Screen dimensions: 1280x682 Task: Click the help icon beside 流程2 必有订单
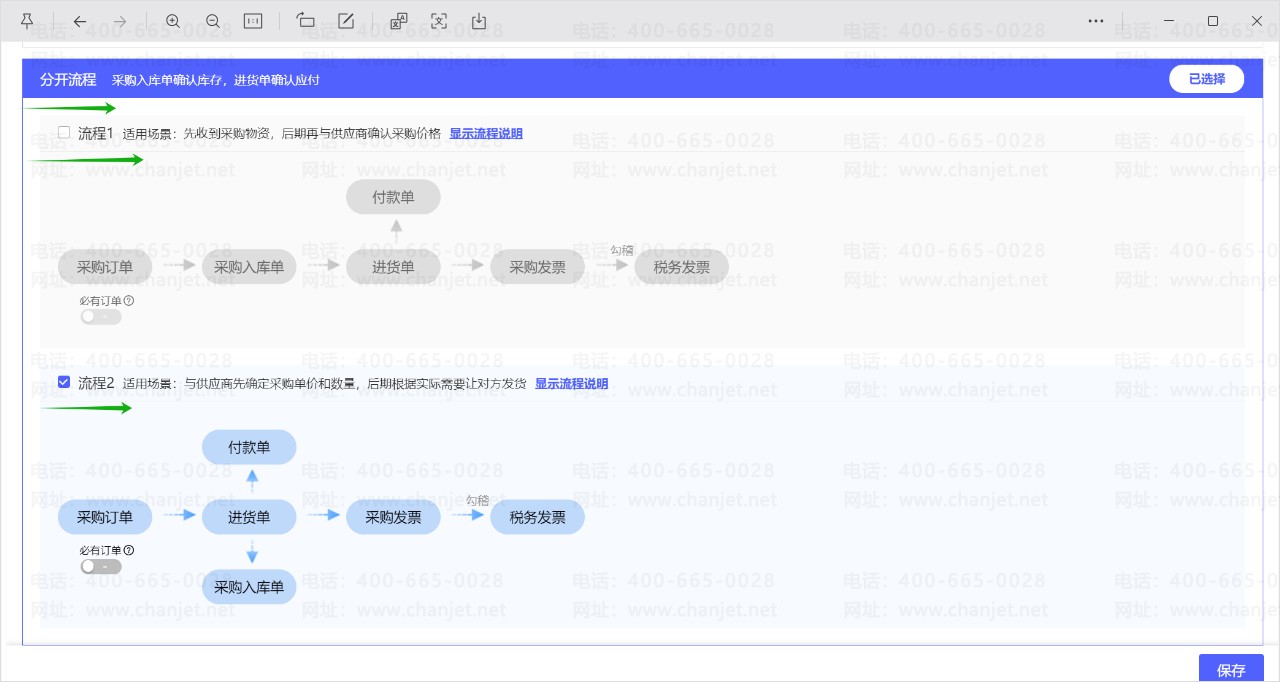[x=129, y=550]
